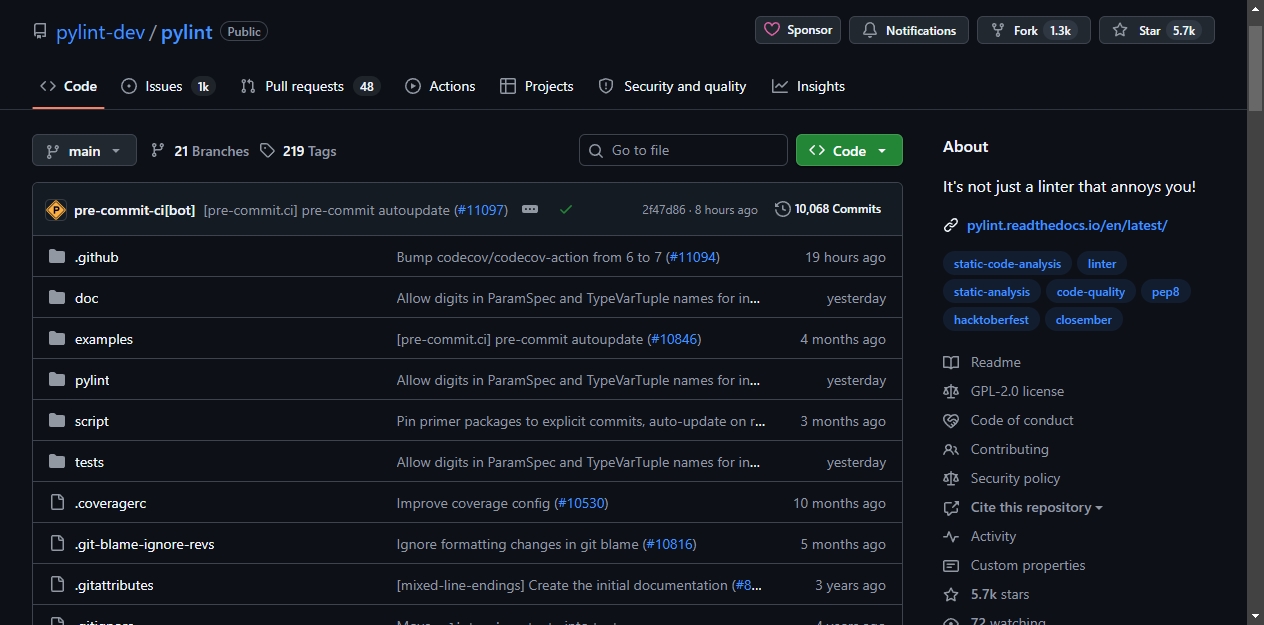Click the .gitattributes file icon
Image resolution: width=1264 pixels, height=625 pixels.
point(57,585)
